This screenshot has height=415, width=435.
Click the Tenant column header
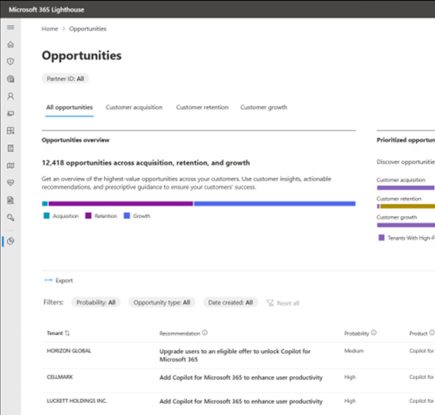click(55, 333)
